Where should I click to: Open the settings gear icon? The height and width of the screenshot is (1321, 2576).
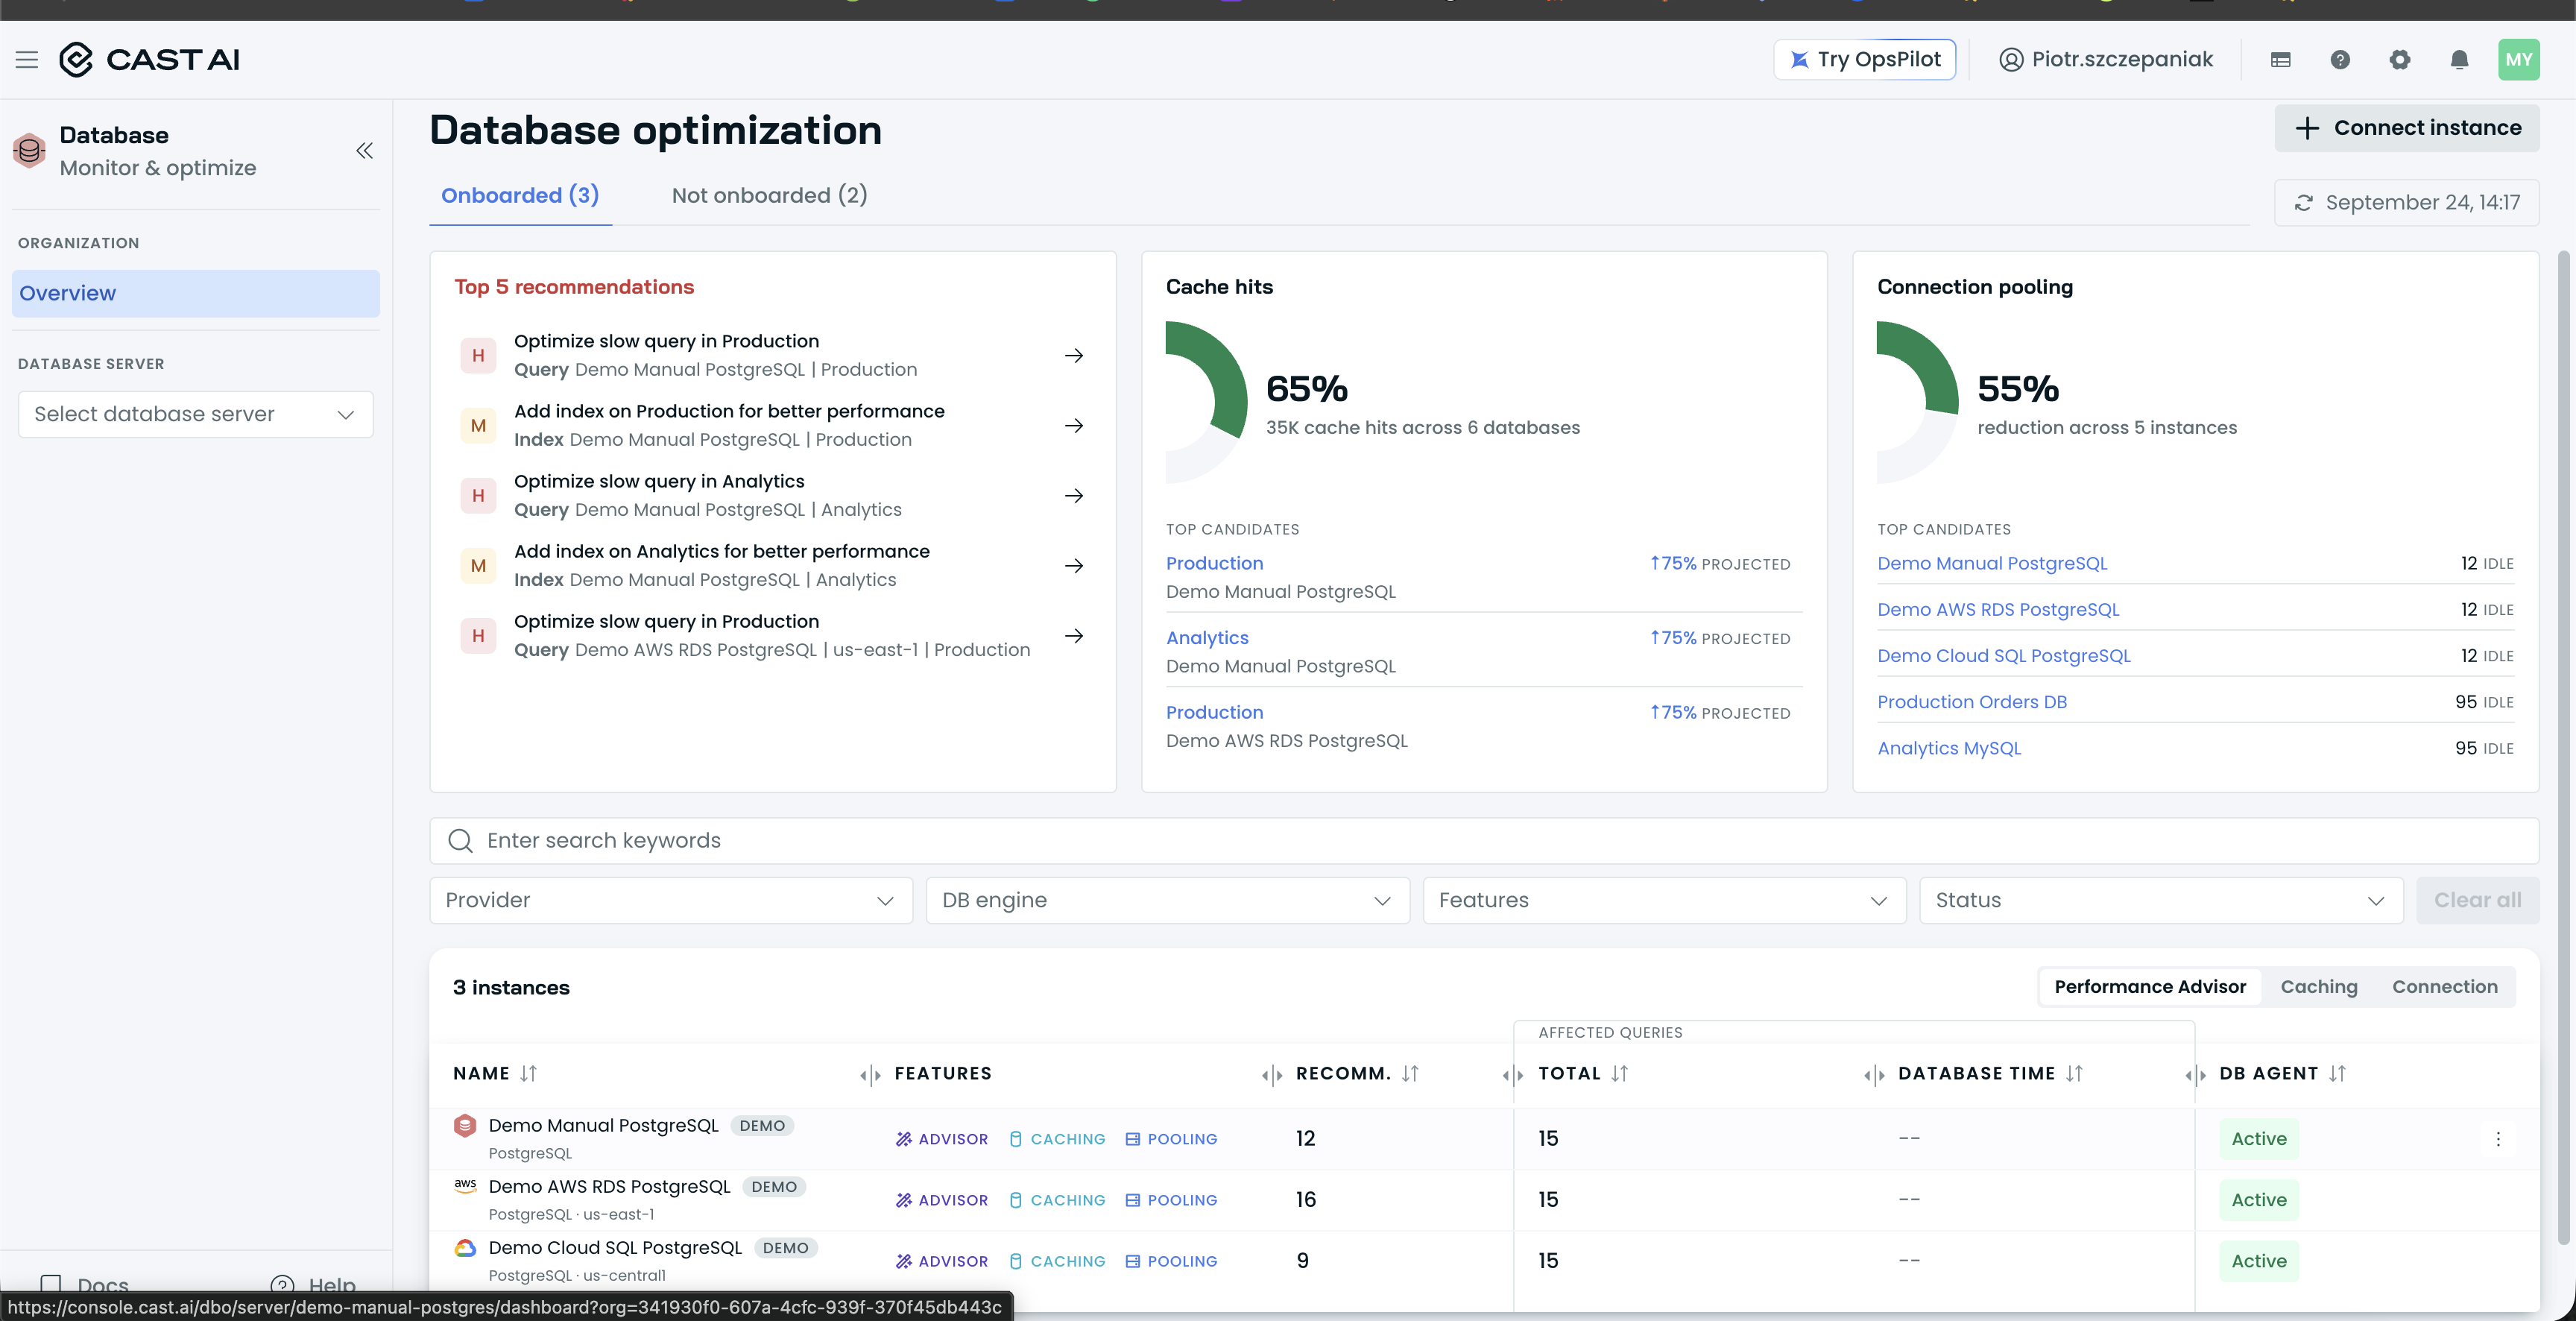point(2399,60)
